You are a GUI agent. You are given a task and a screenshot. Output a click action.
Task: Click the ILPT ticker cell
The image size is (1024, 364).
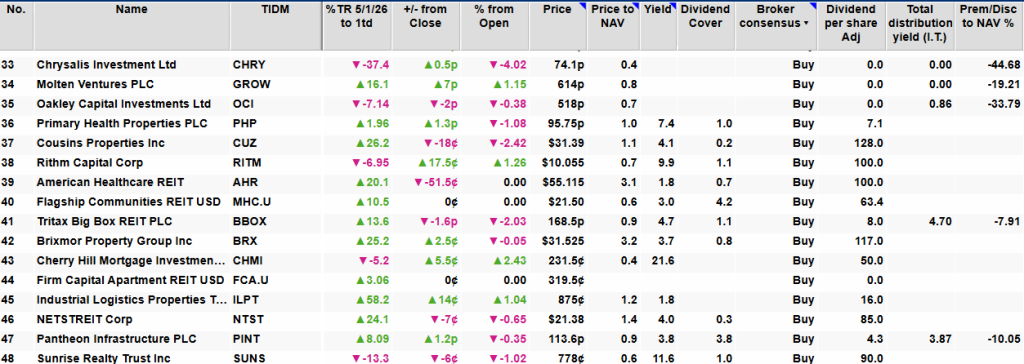point(246,300)
